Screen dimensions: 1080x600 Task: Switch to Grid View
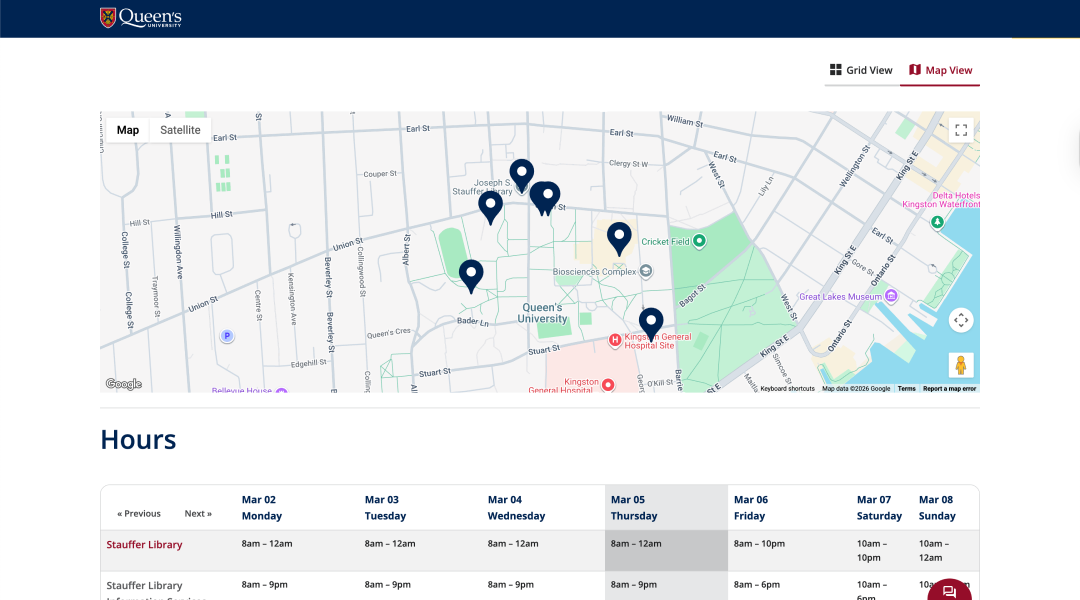click(x=861, y=70)
